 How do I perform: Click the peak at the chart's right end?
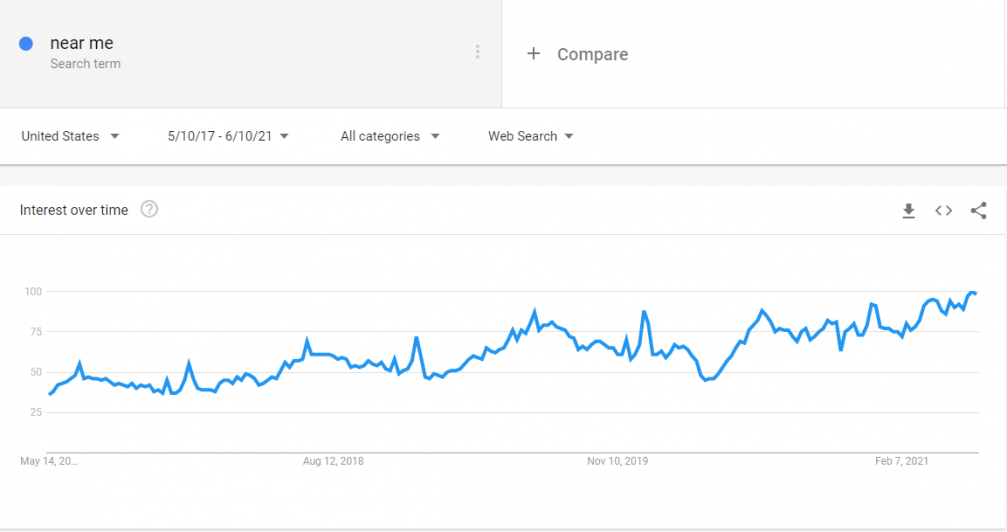972,293
